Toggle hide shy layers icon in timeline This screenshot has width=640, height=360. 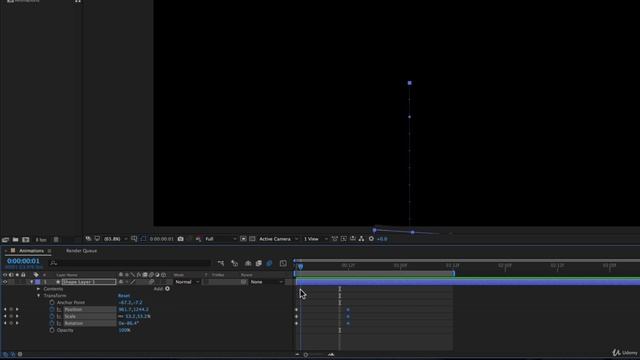(248, 263)
